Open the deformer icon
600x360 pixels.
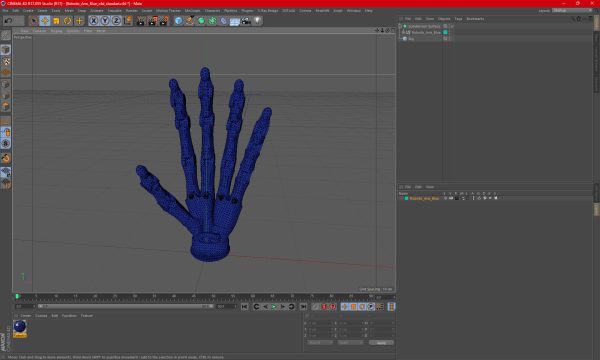pos(223,21)
